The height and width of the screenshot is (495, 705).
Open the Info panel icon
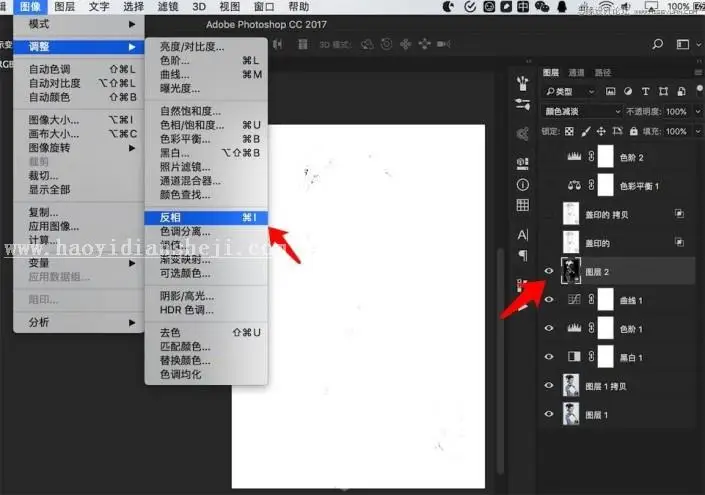[x=522, y=184]
